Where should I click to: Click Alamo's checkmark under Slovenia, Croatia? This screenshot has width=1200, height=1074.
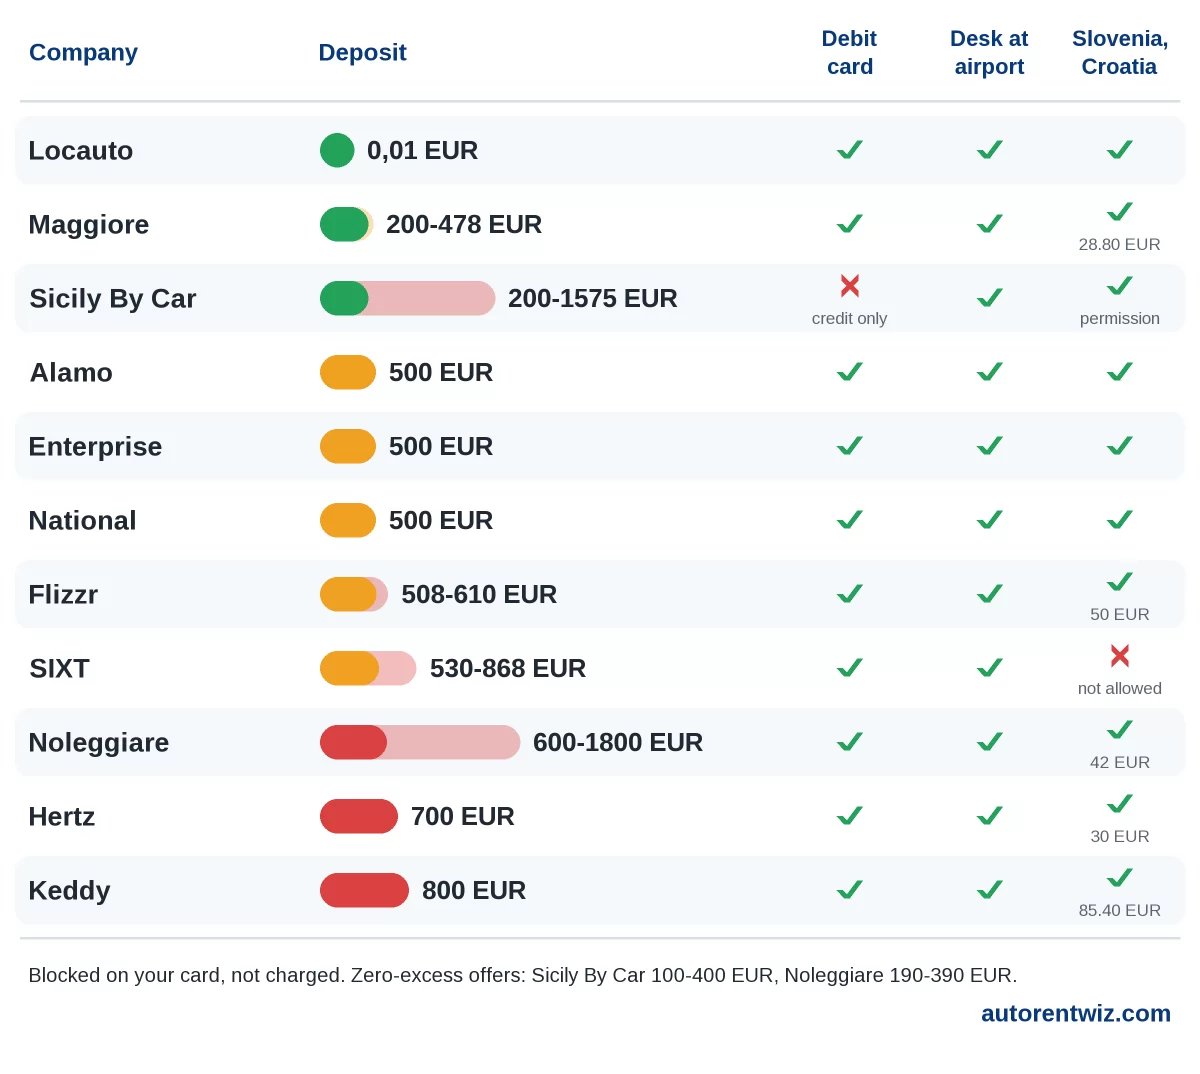[x=1120, y=372]
